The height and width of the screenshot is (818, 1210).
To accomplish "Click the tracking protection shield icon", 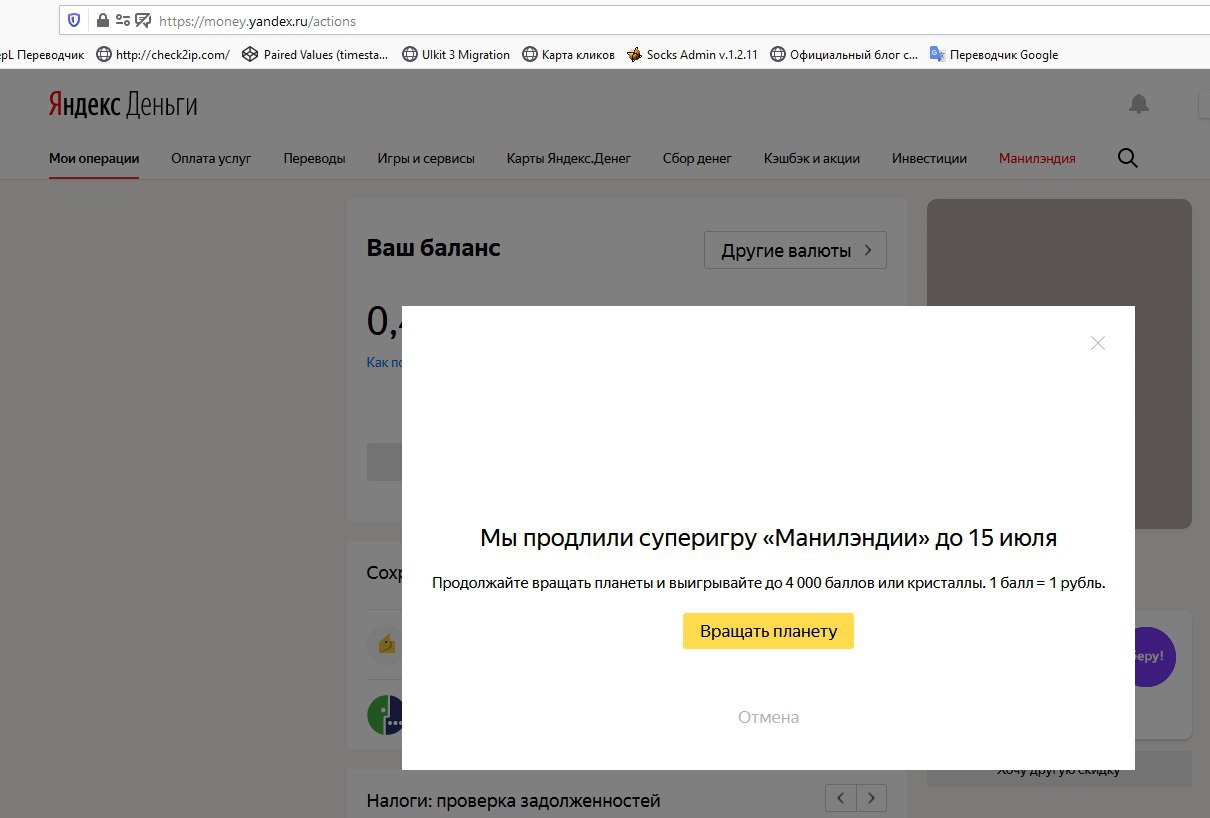I will coord(74,20).
